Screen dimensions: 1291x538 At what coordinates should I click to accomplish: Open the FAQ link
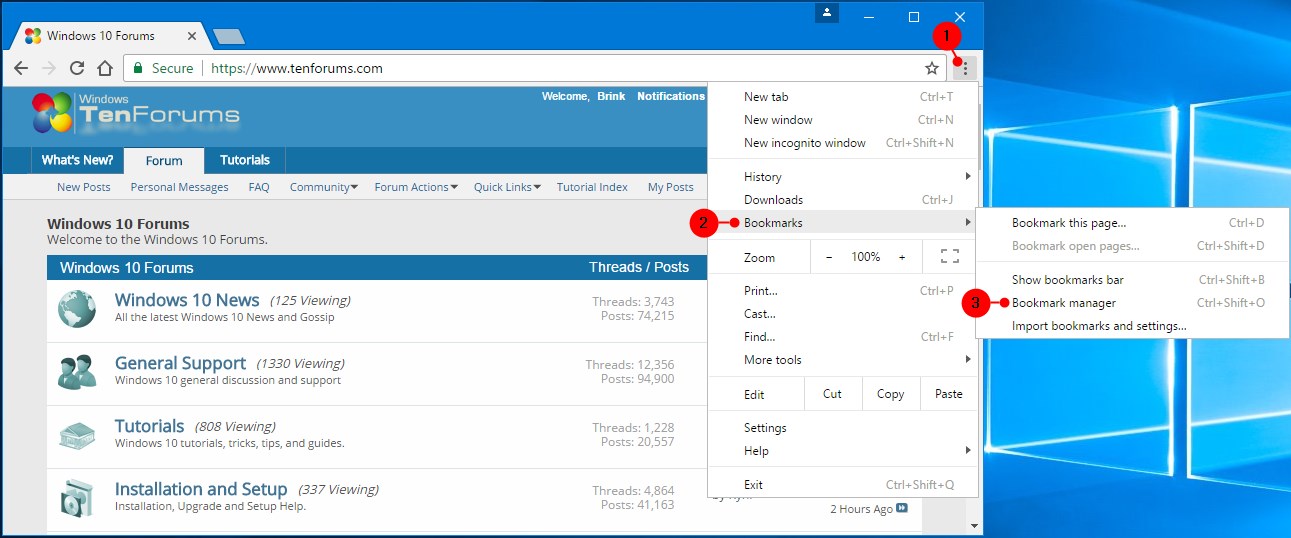coord(259,187)
